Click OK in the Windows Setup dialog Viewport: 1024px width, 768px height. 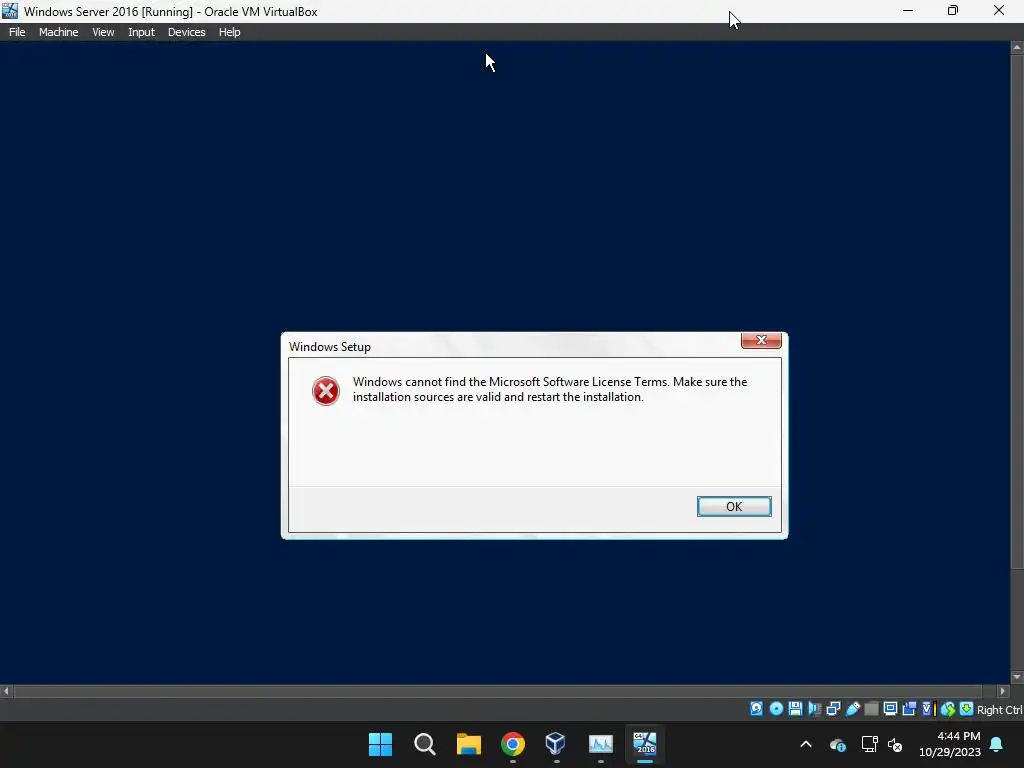(734, 506)
